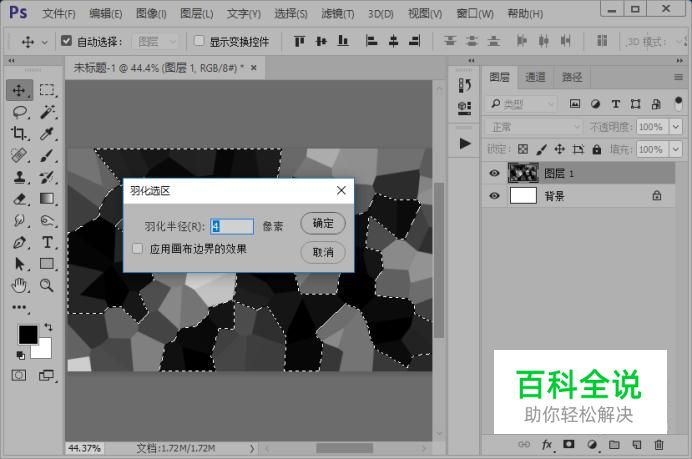Select the Zoom tool

[47, 286]
